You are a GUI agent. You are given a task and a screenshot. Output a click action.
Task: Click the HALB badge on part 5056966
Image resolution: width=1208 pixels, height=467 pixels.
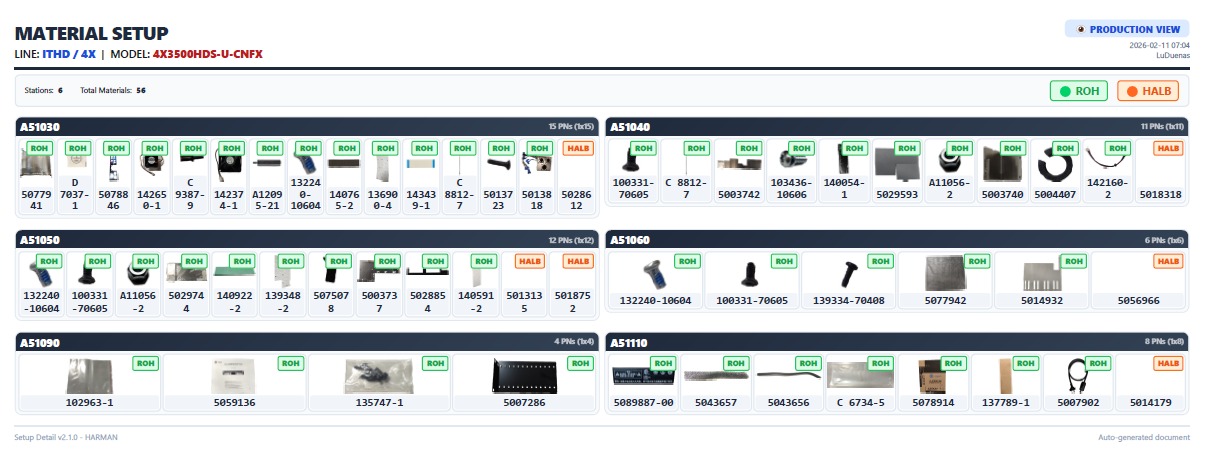click(1167, 261)
